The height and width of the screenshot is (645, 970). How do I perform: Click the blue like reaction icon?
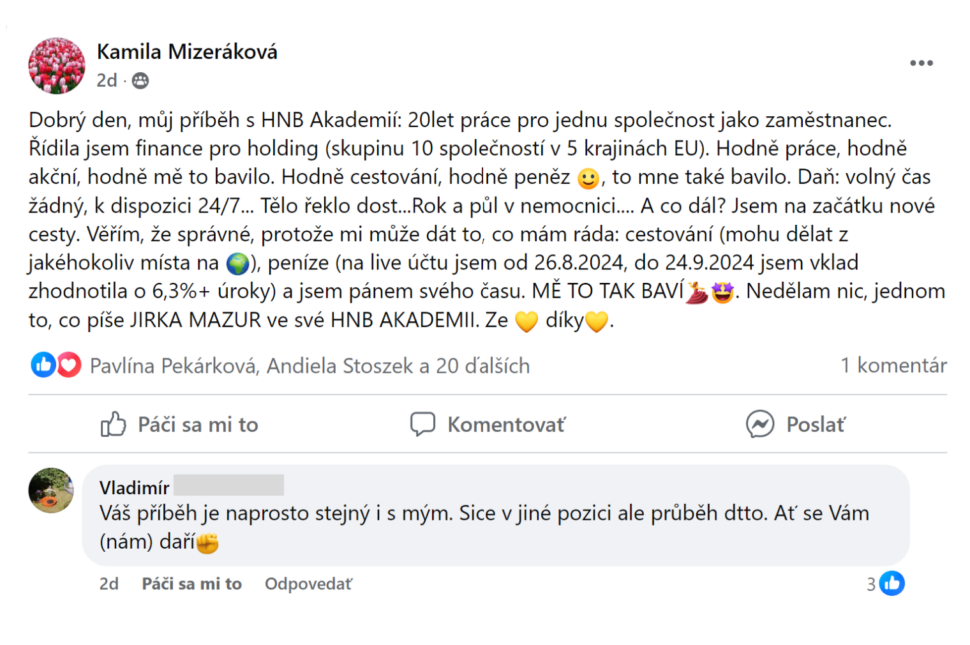click(x=43, y=366)
